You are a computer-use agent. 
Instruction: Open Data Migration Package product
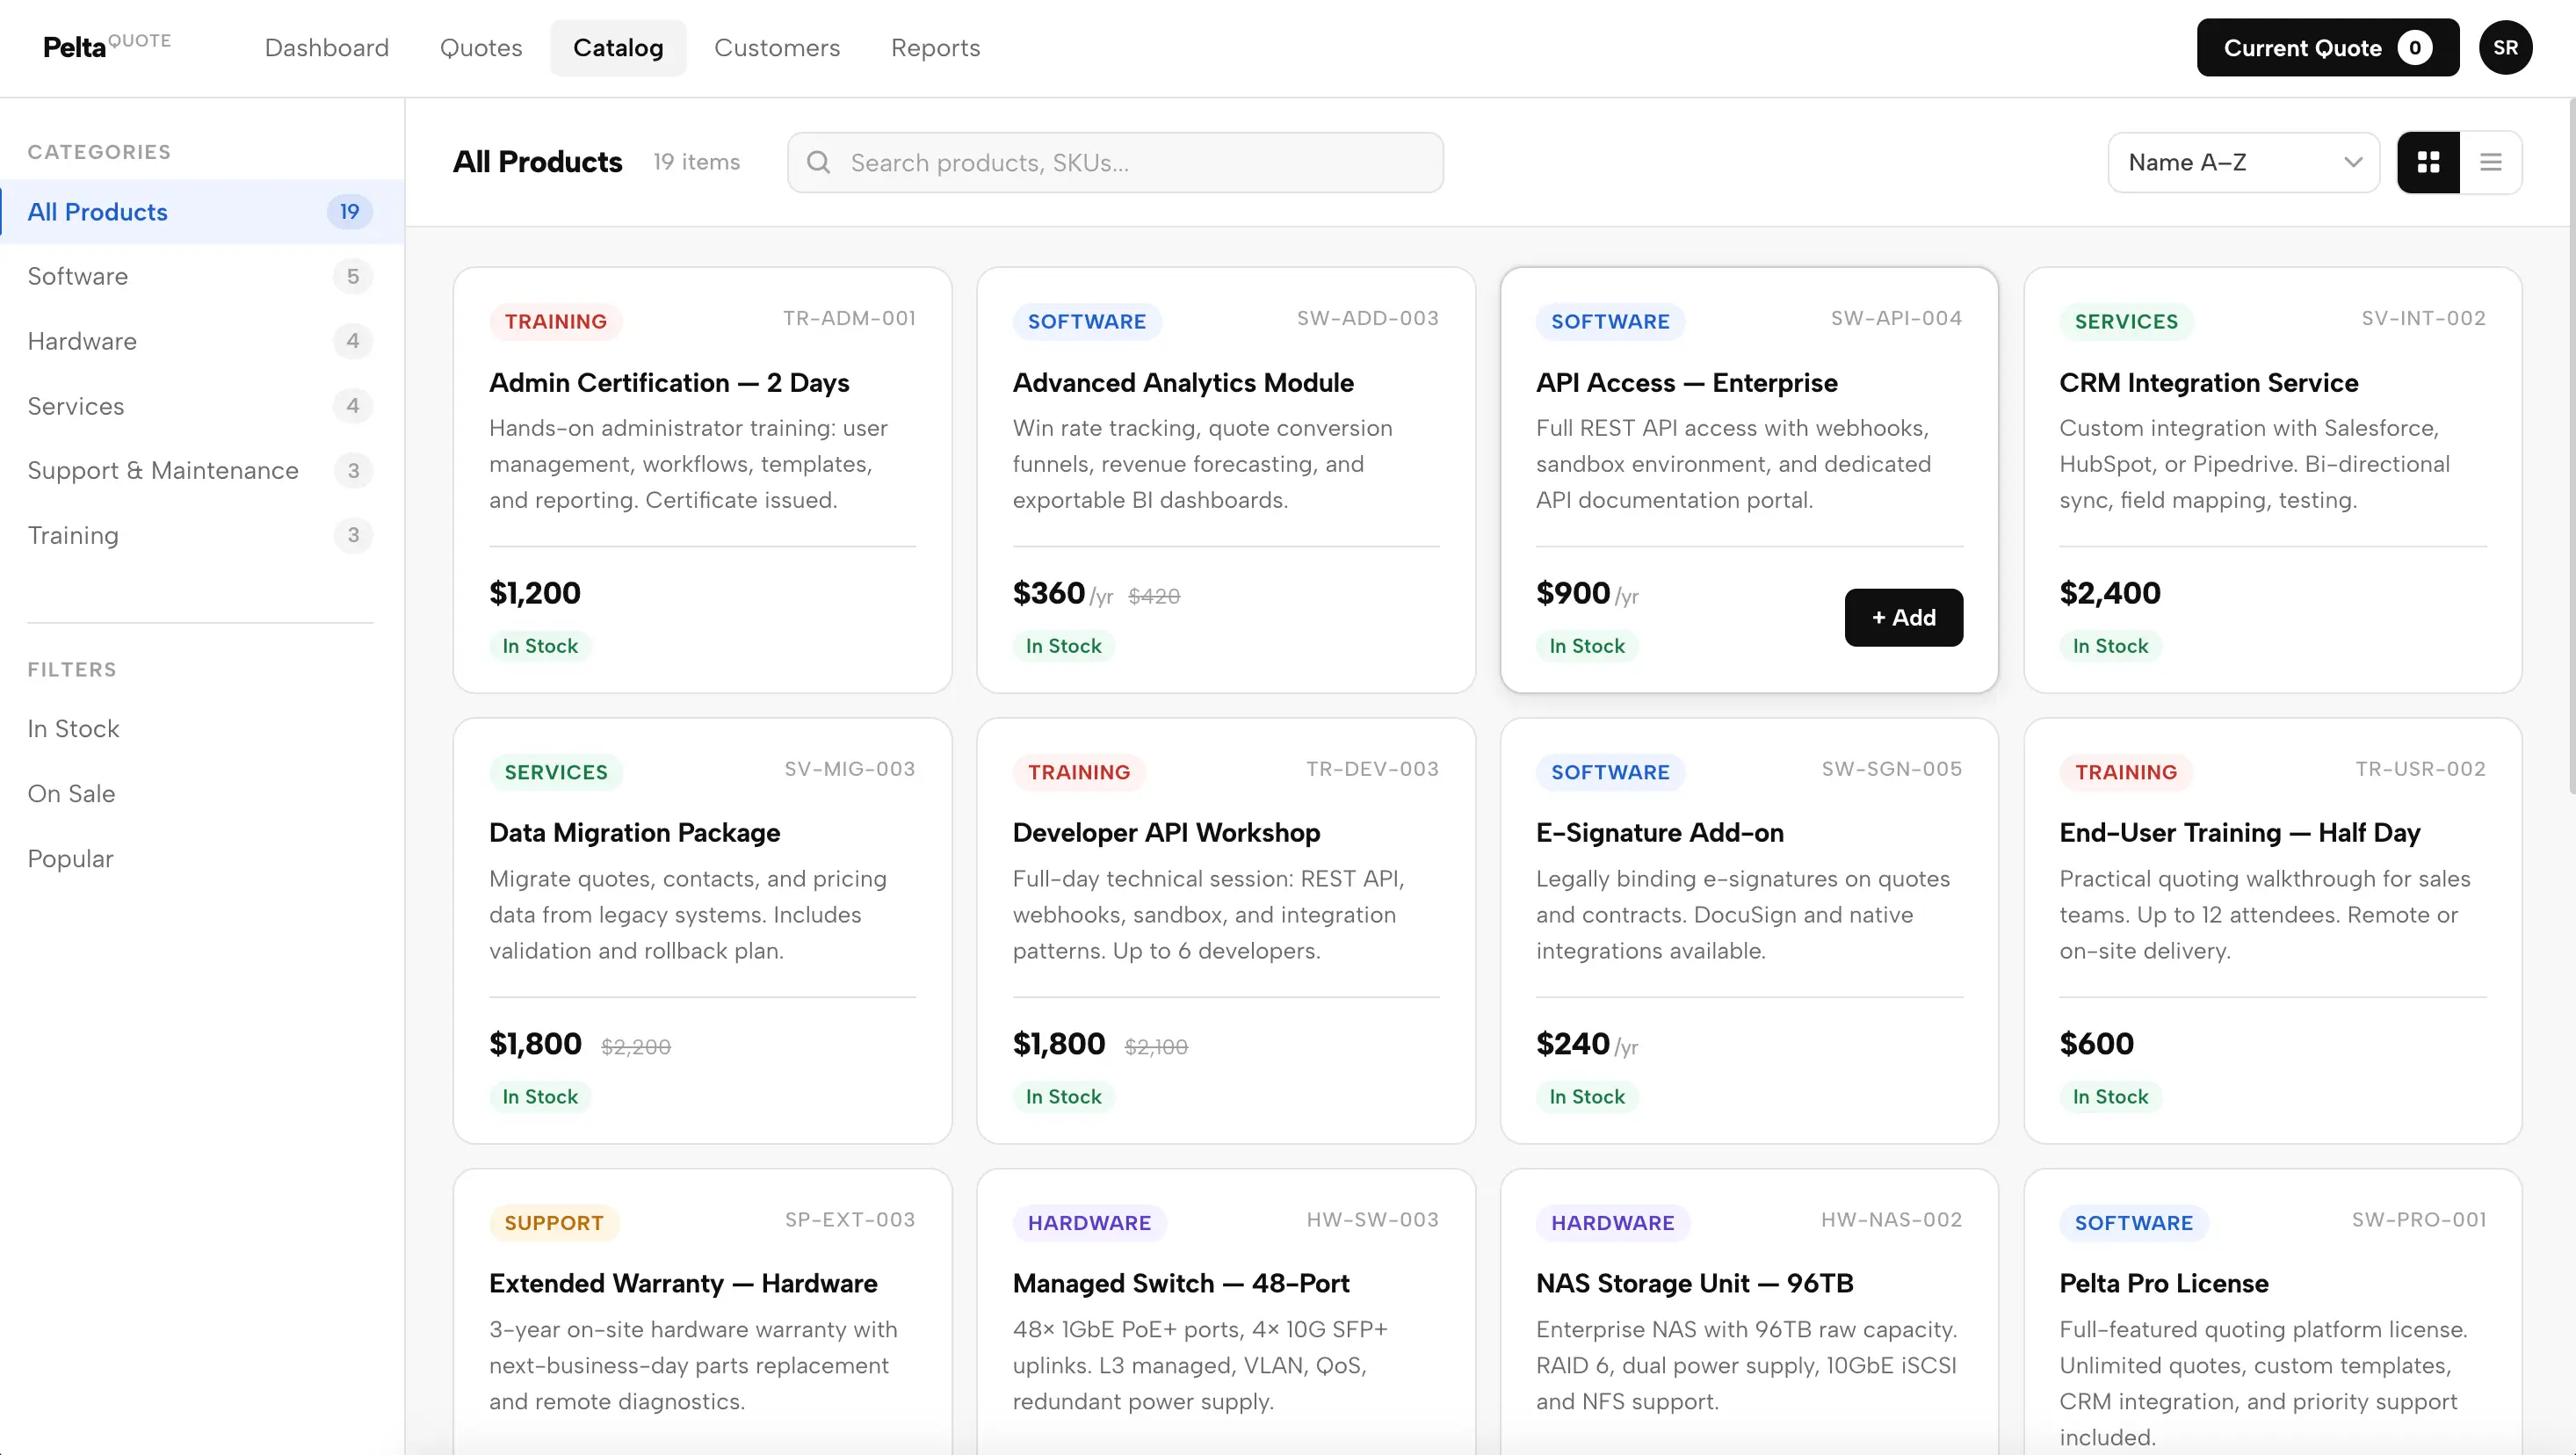702,931
